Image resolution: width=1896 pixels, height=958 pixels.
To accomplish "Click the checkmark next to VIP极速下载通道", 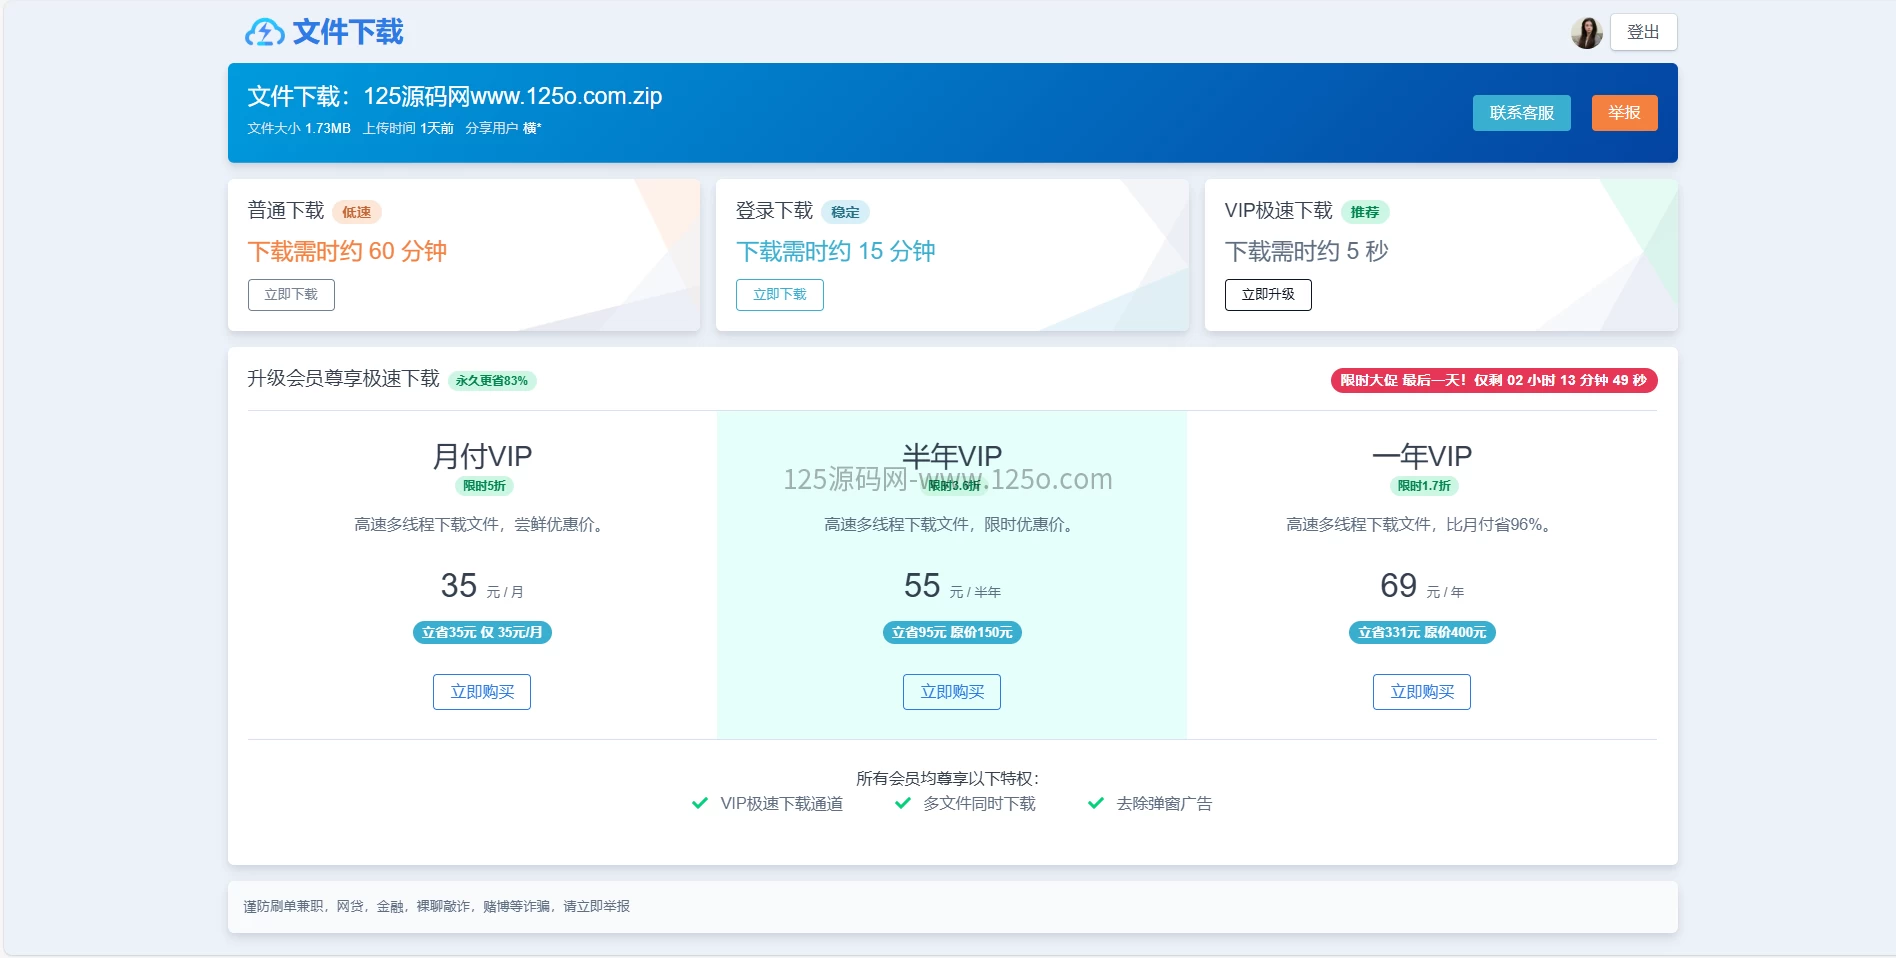I will [x=700, y=803].
